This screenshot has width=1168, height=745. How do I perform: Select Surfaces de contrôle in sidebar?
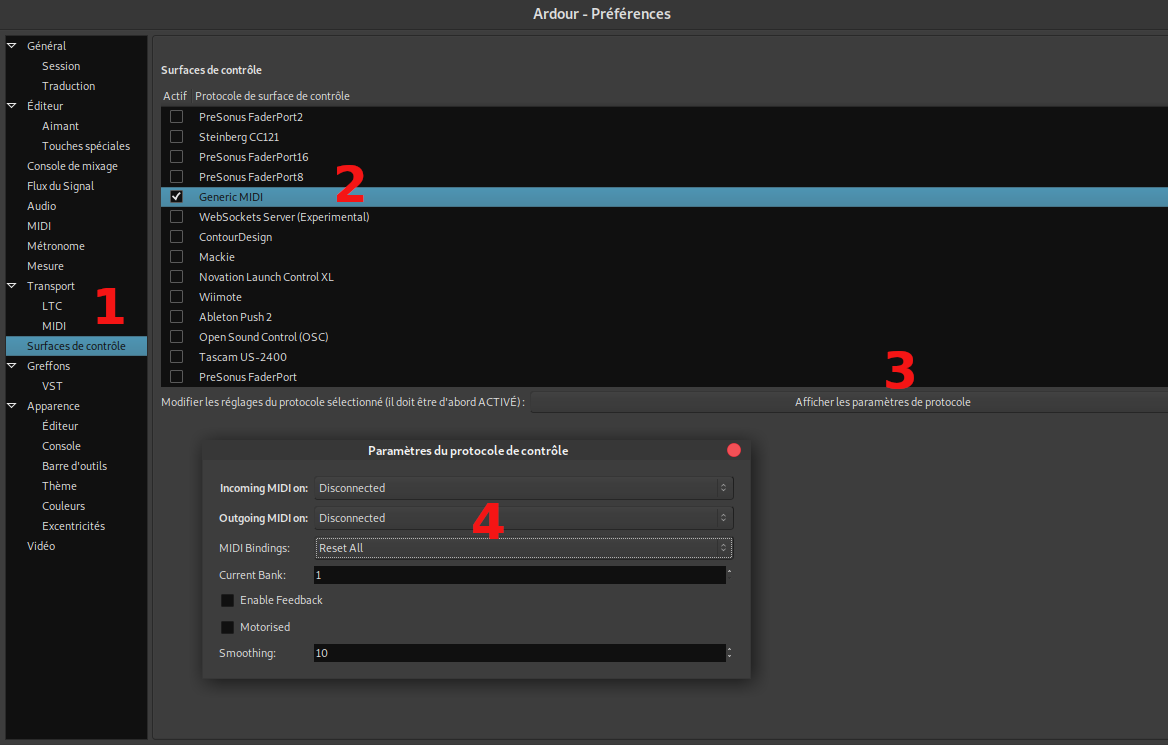76,346
